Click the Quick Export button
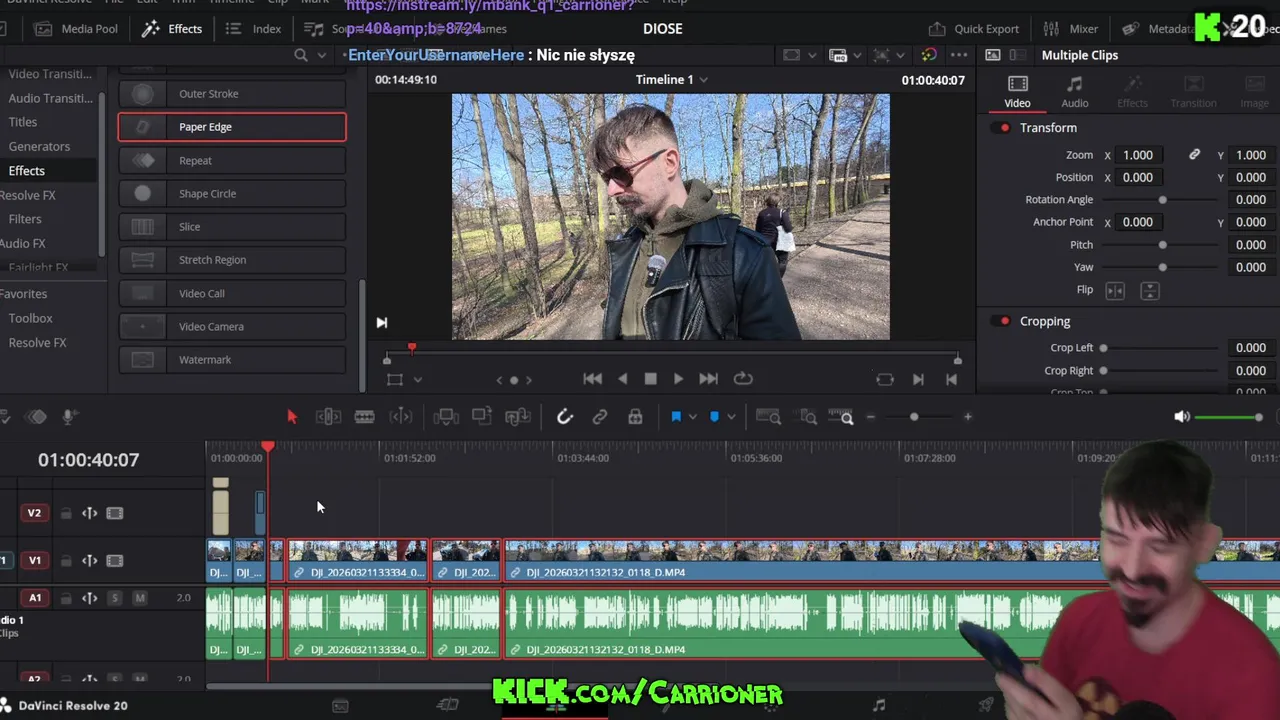This screenshot has width=1280, height=720. (974, 29)
